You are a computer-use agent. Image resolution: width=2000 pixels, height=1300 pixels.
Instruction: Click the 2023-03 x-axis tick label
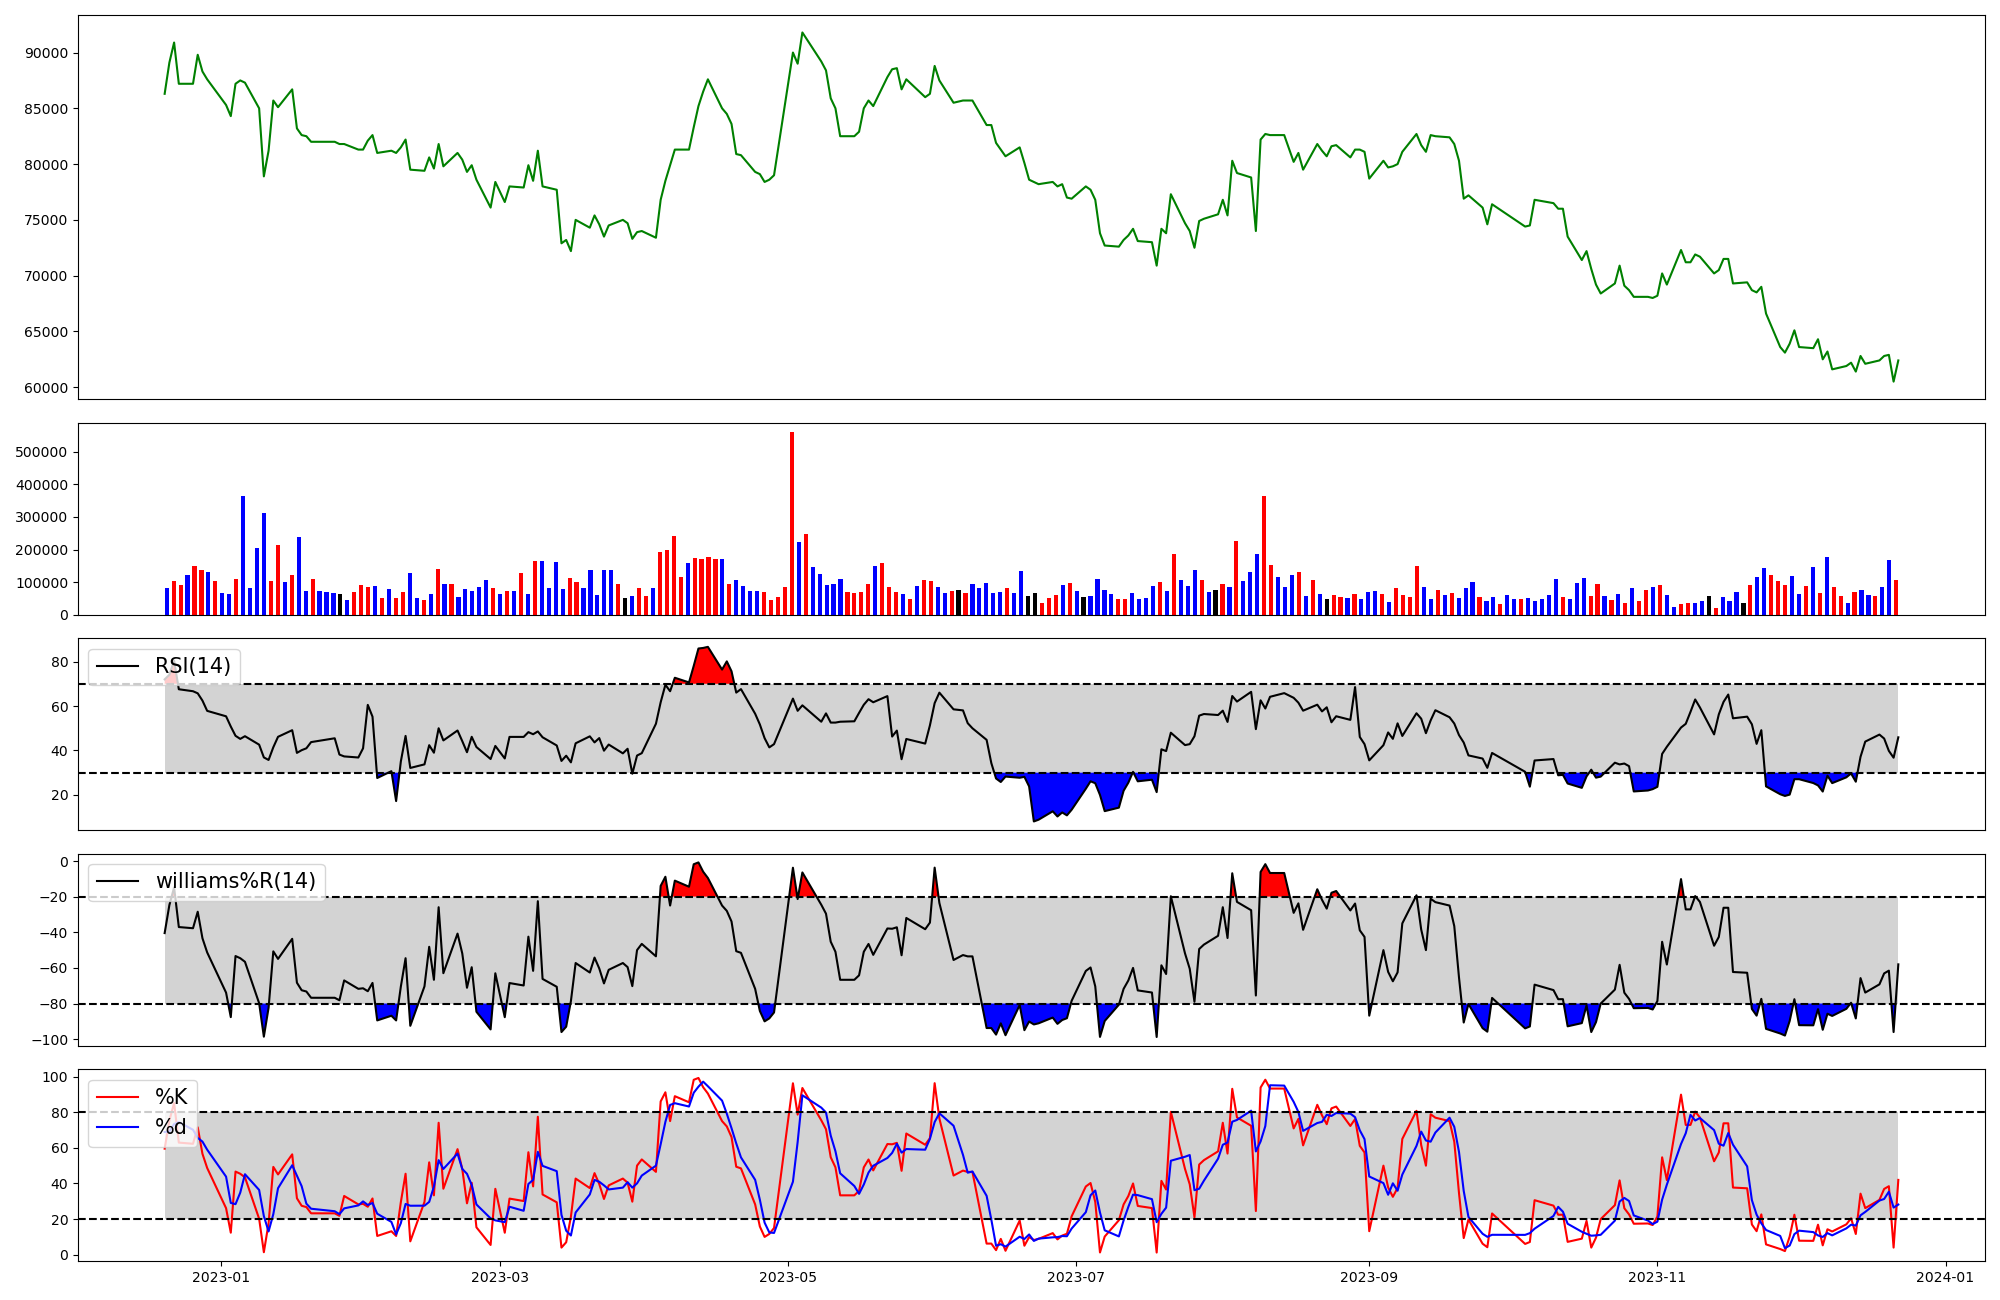coord(499,1277)
